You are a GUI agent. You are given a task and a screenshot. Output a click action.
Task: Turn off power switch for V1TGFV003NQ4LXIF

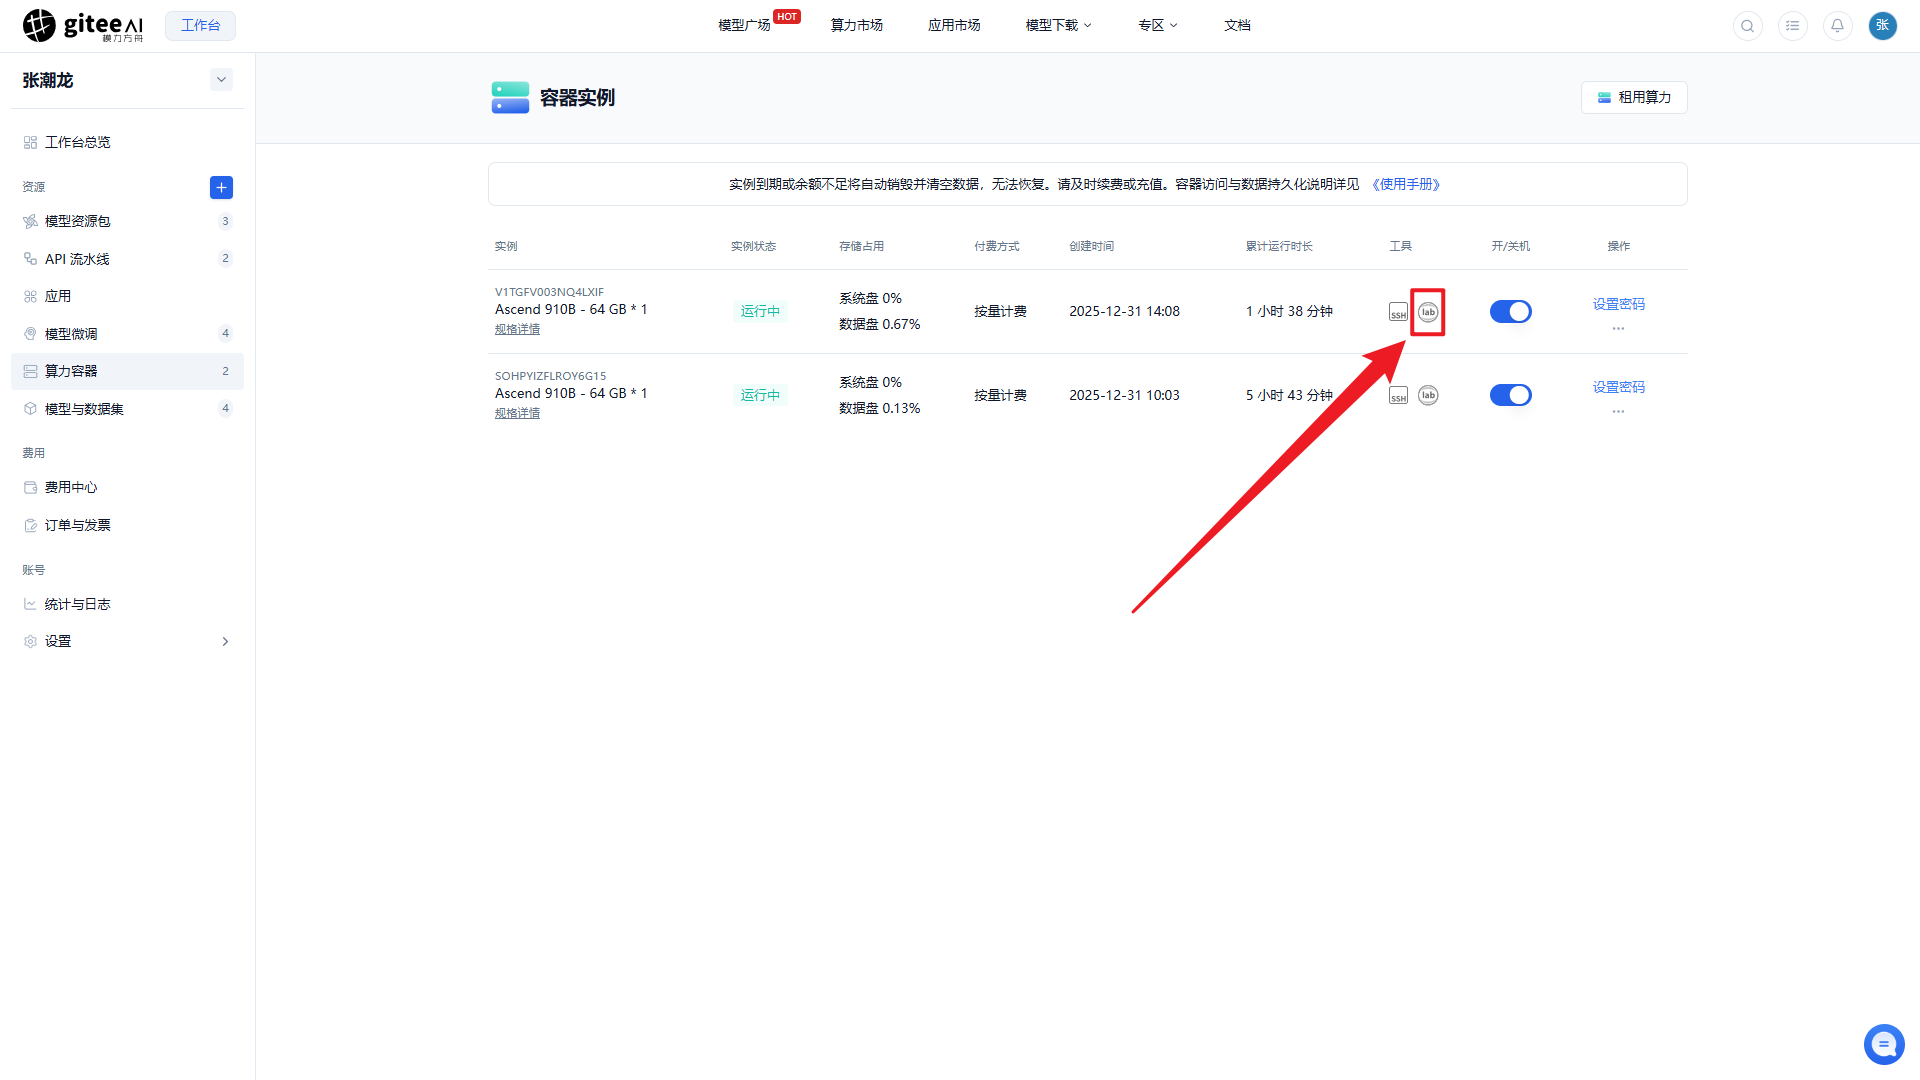(x=1510, y=312)
